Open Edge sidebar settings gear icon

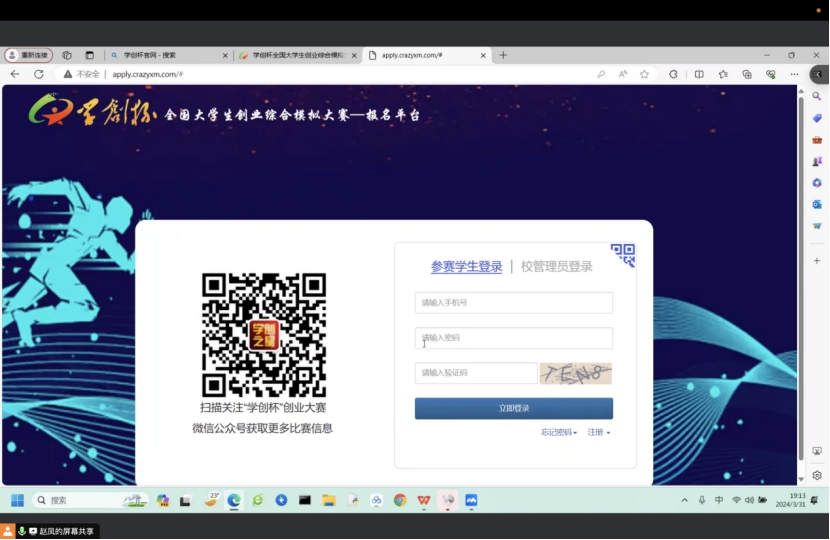(x=817, y=475)
